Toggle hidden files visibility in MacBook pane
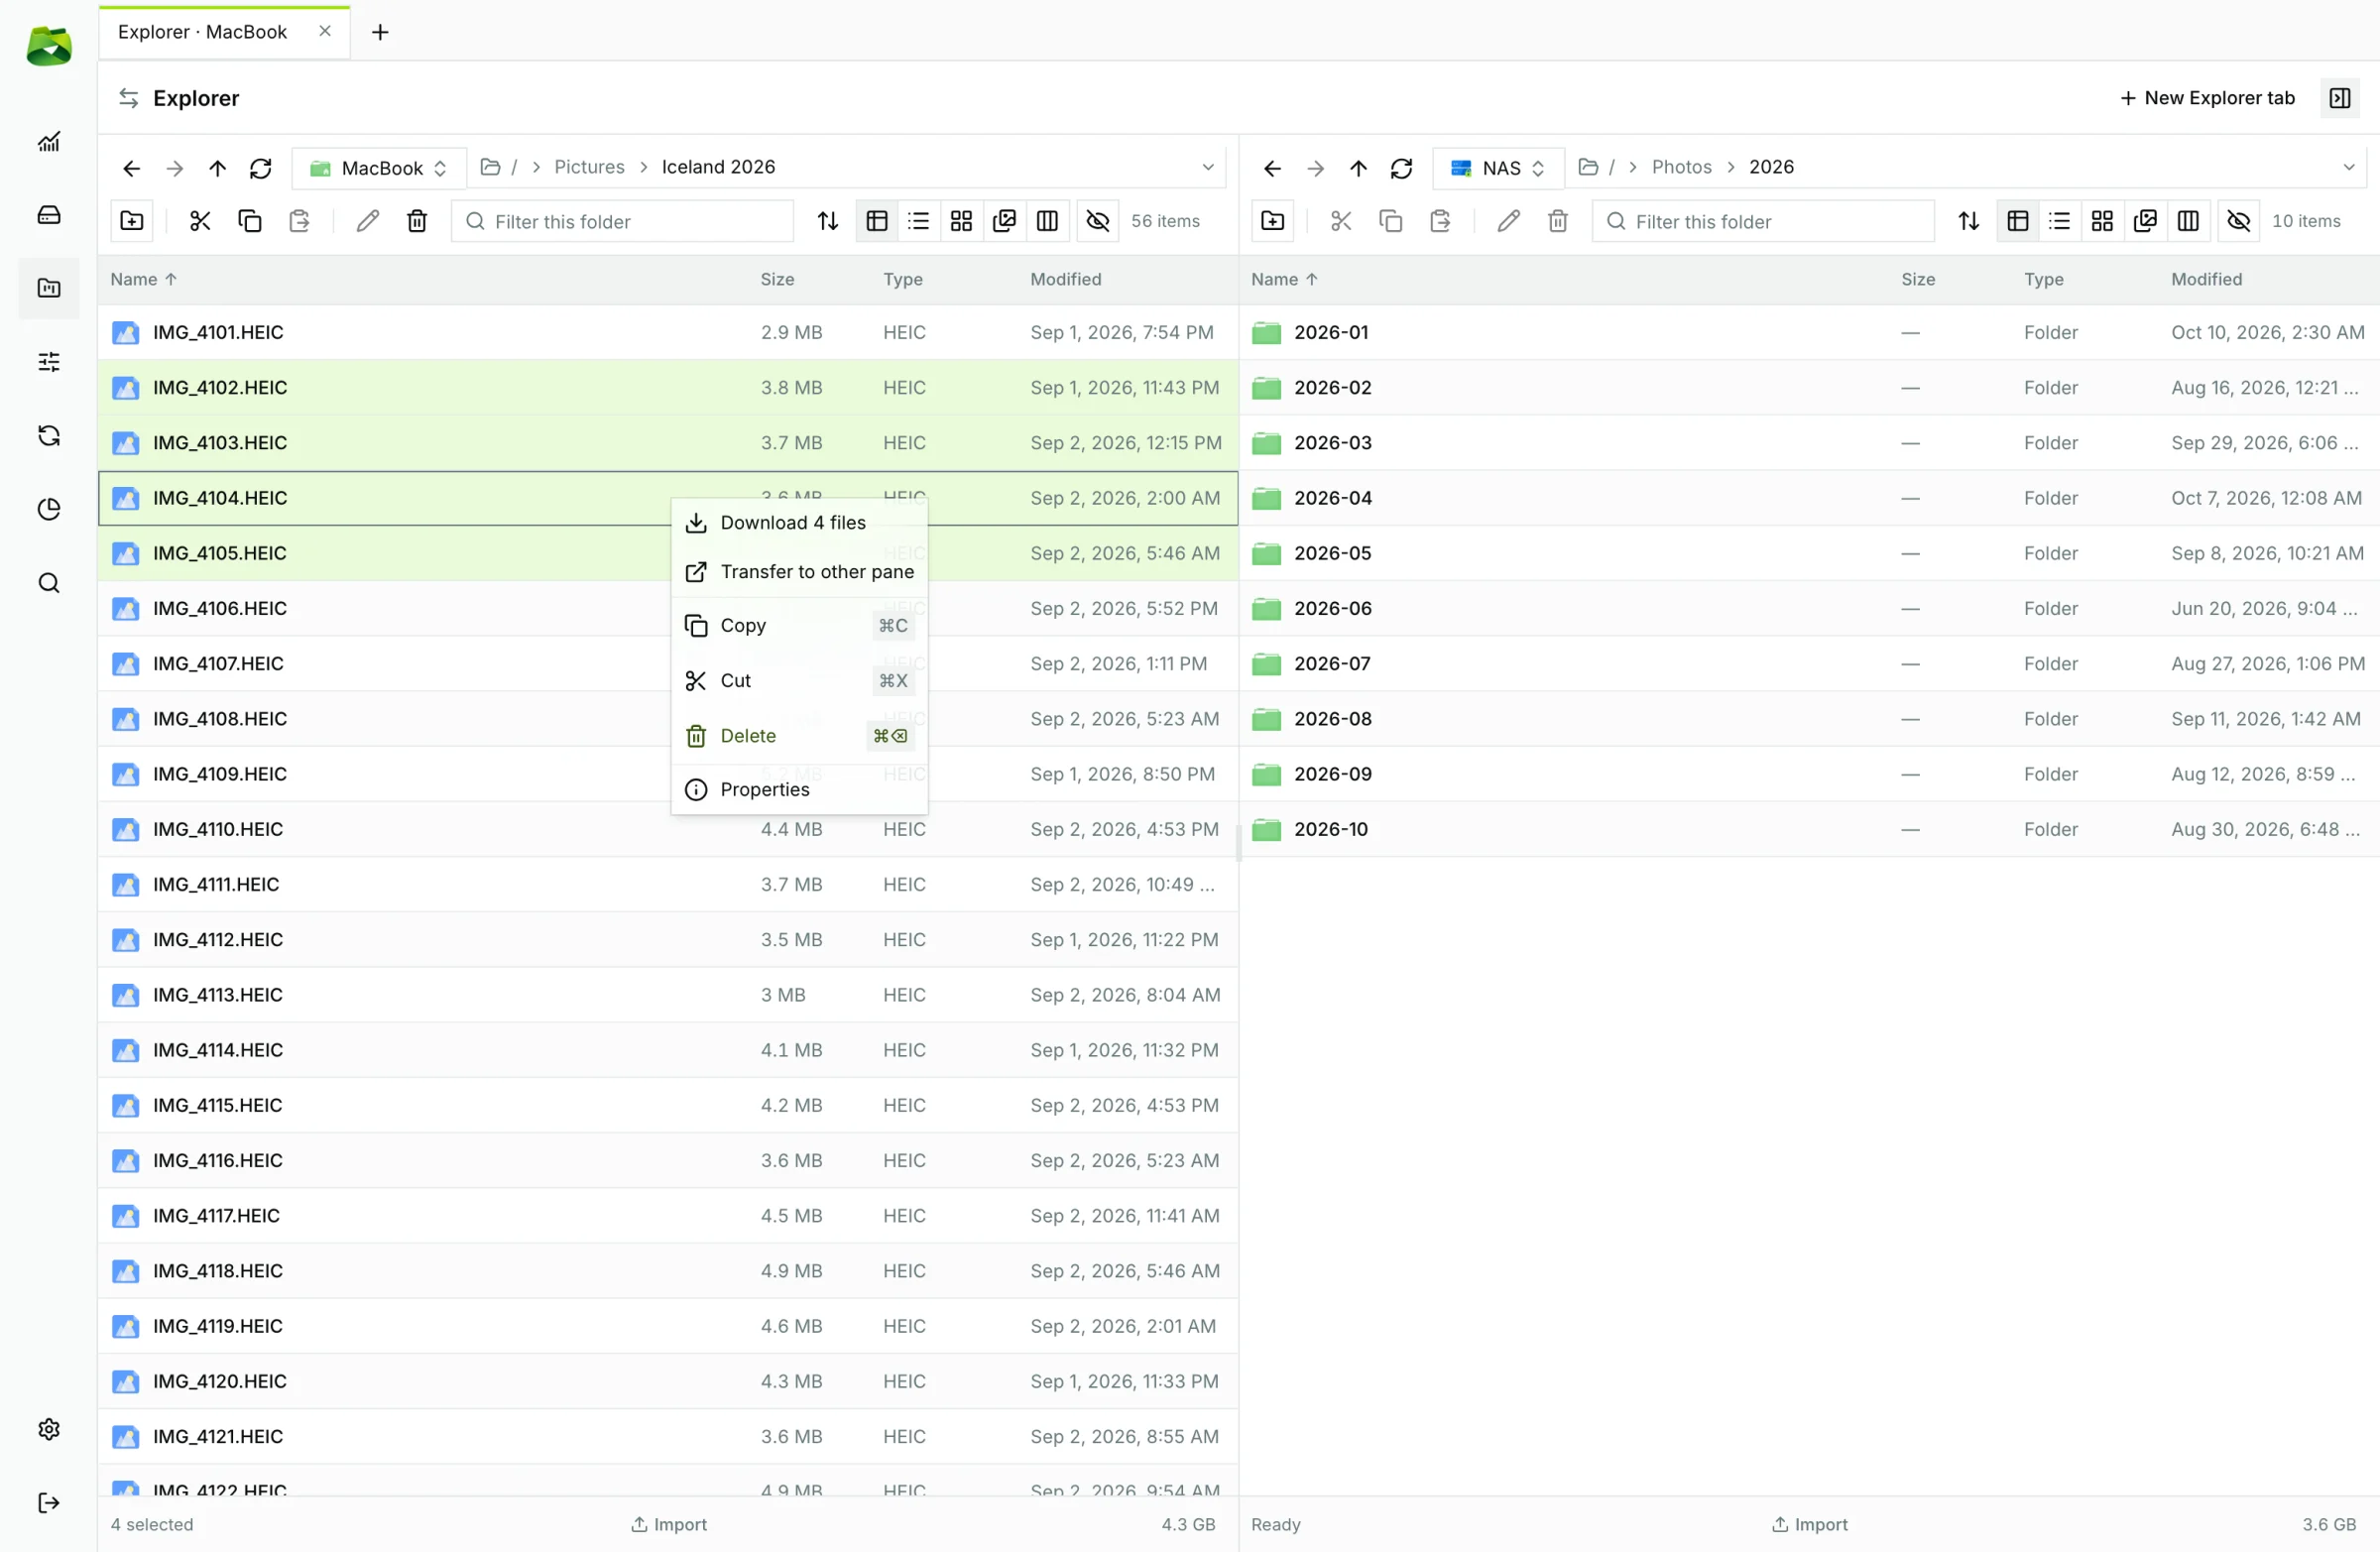 pos(1097,221)
